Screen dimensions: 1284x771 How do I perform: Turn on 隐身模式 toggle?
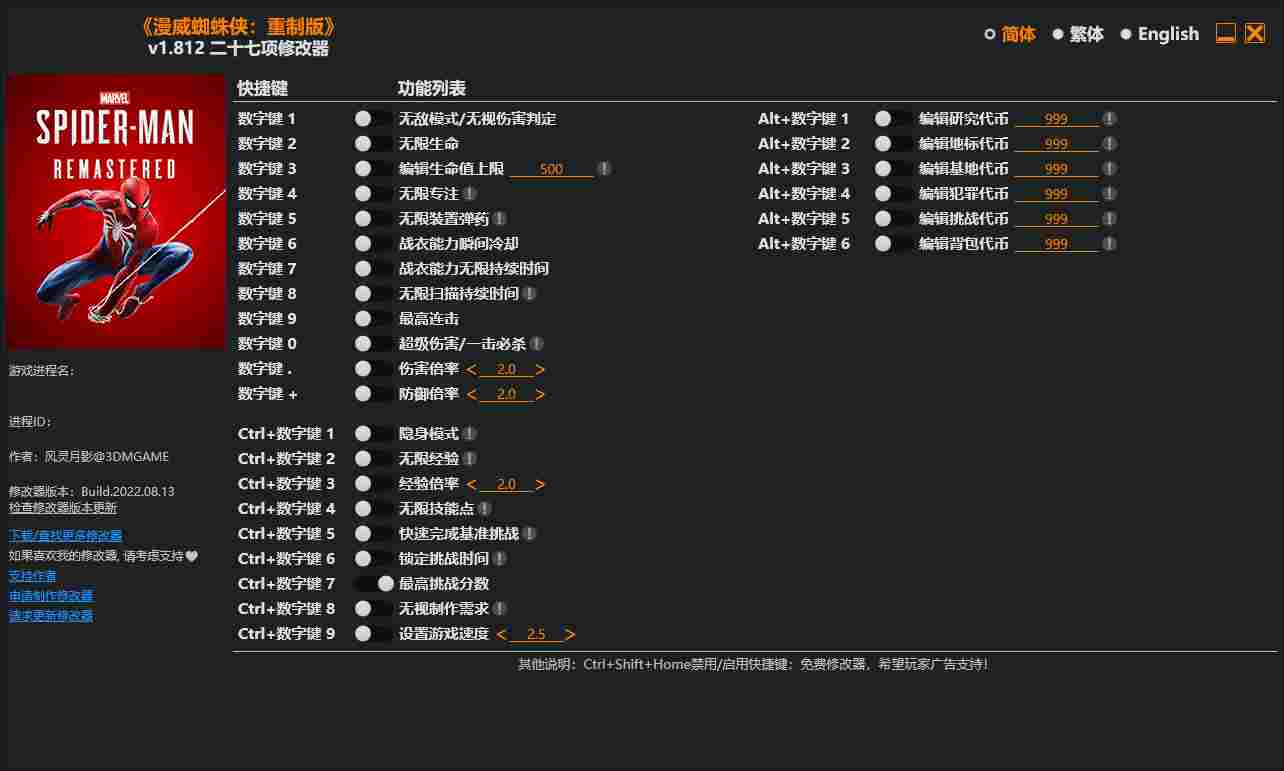(x=373, y=434)
